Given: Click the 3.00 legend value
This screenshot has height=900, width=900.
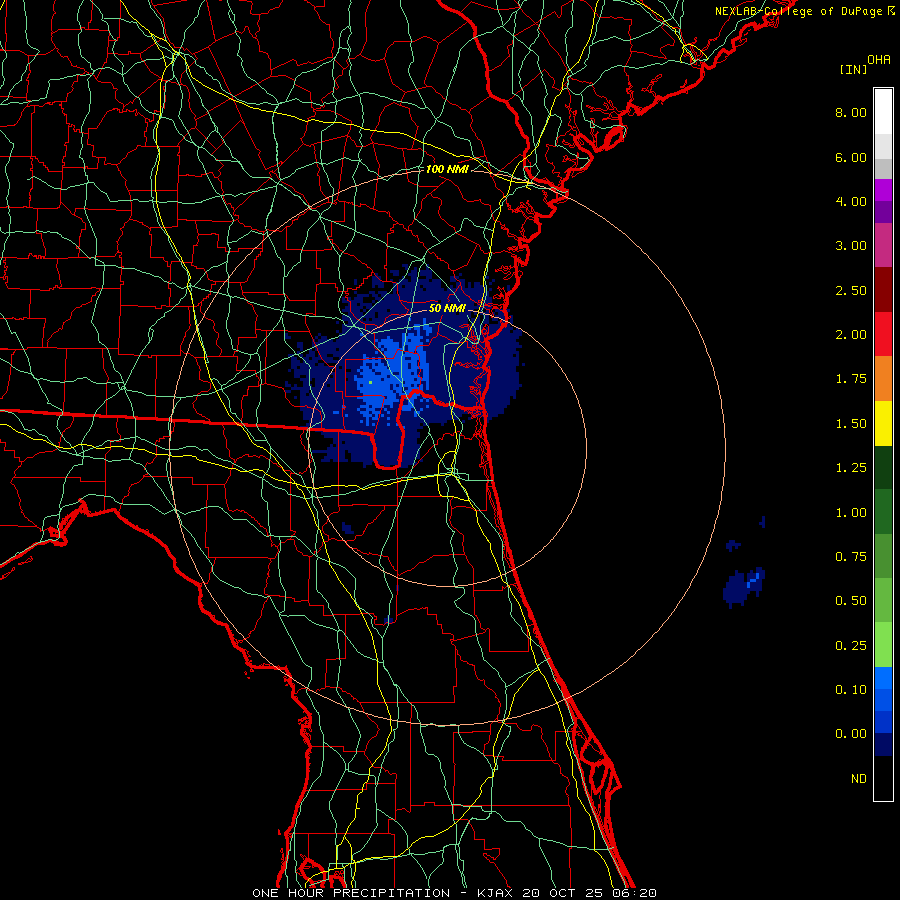Looking at the screenshot, I should click(851, 246).
